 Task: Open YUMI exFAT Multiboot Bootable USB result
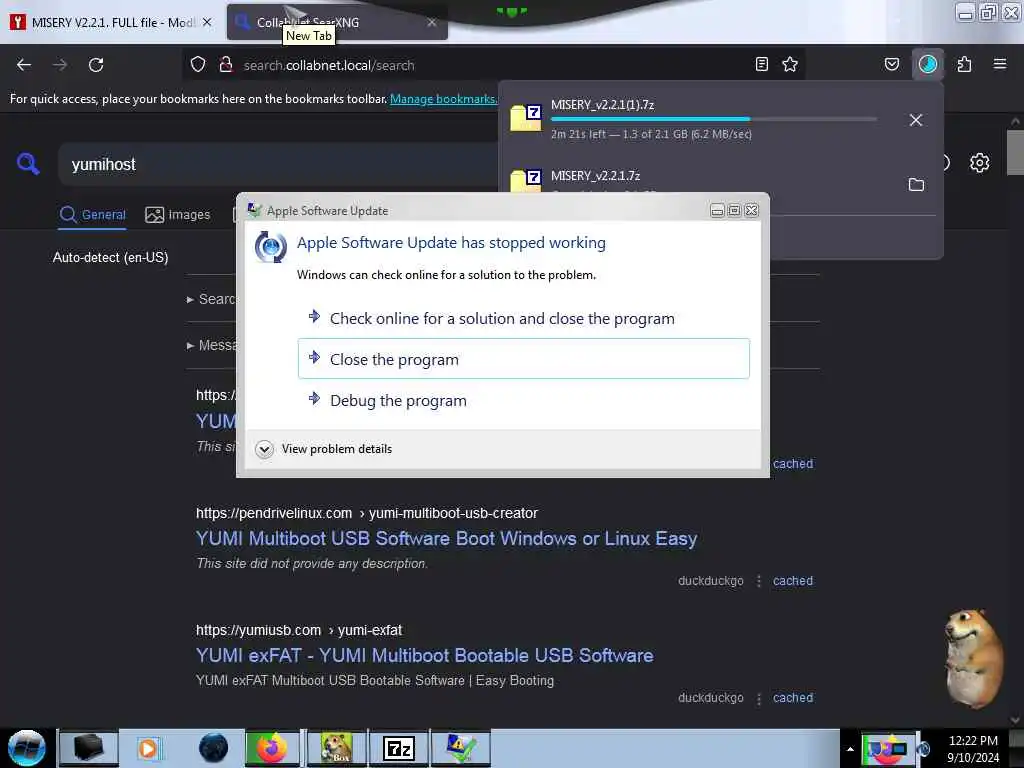[424, 656]
